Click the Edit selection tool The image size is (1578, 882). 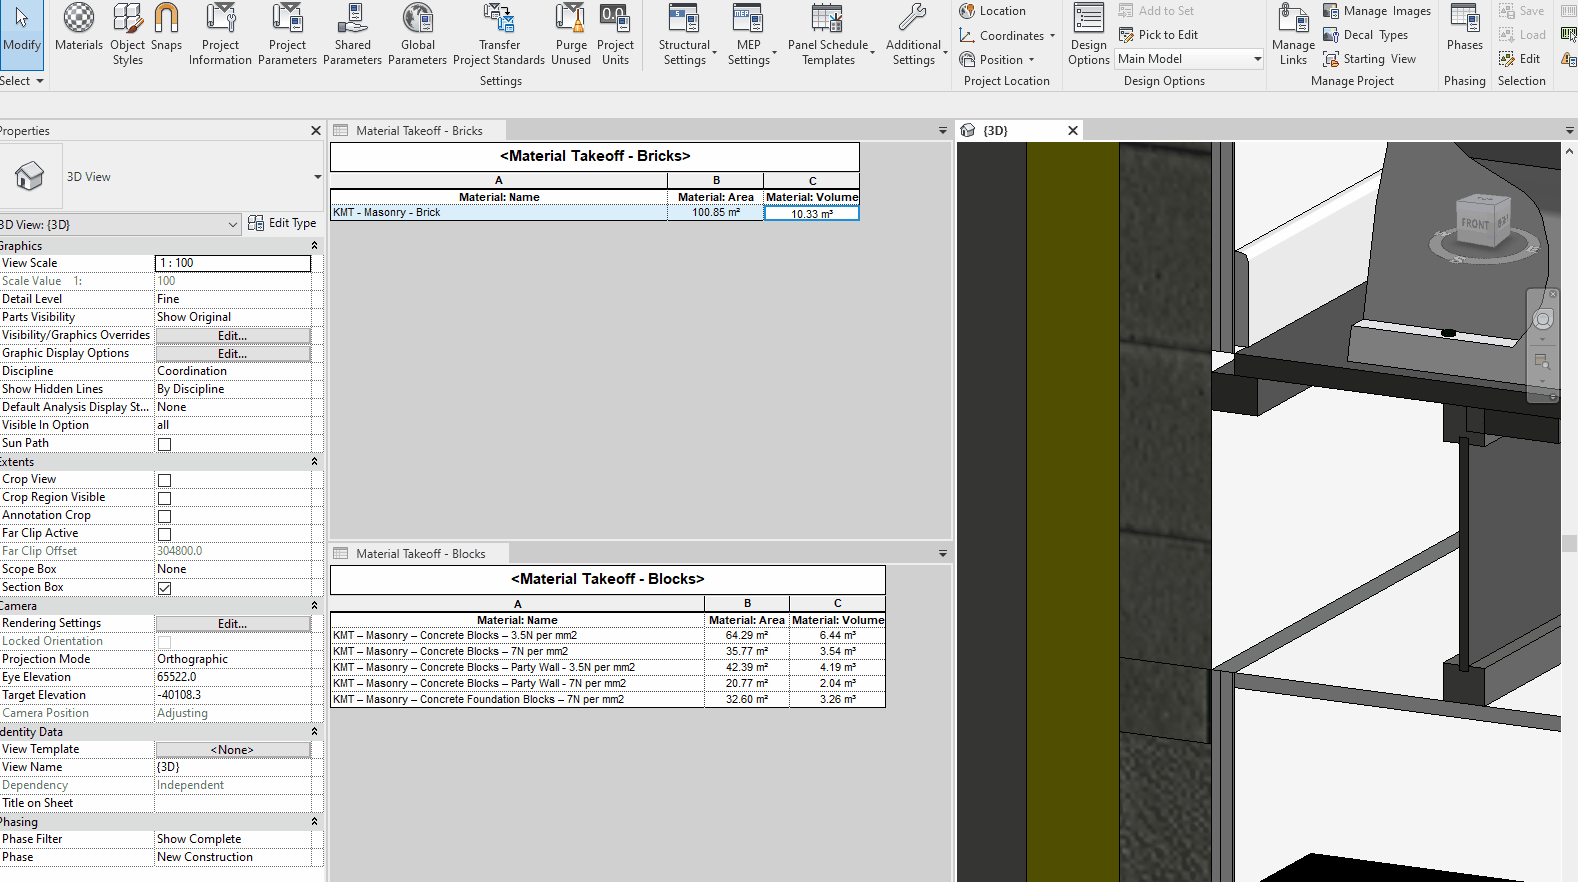pos(1519,59)
